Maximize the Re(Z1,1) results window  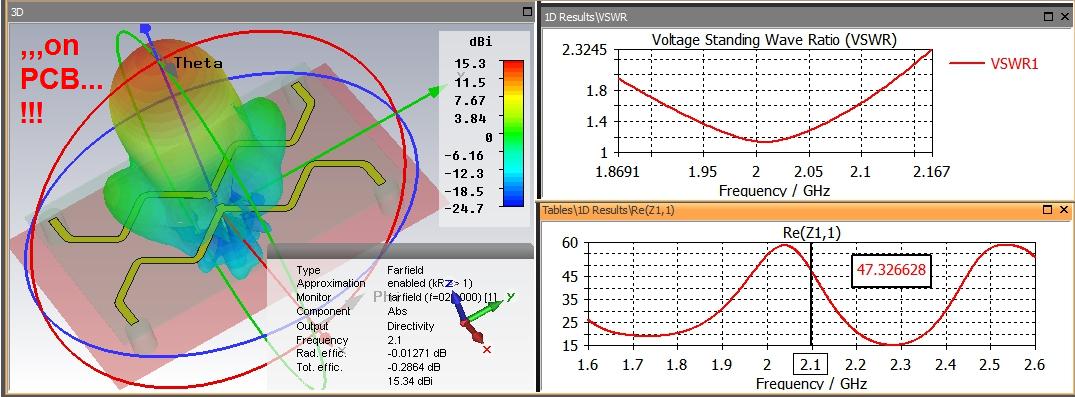point(1048,210)
